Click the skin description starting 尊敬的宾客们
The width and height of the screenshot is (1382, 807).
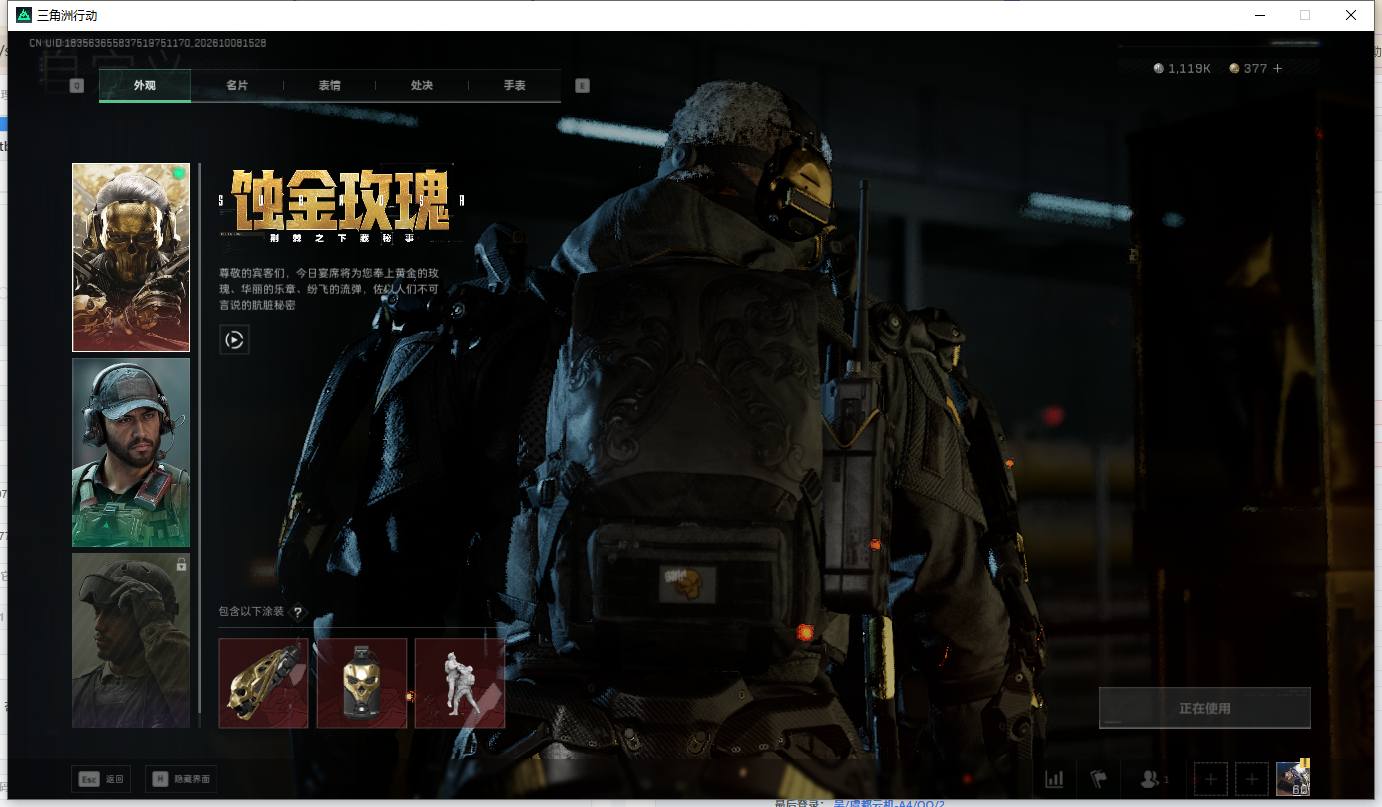tap(329, 289)
